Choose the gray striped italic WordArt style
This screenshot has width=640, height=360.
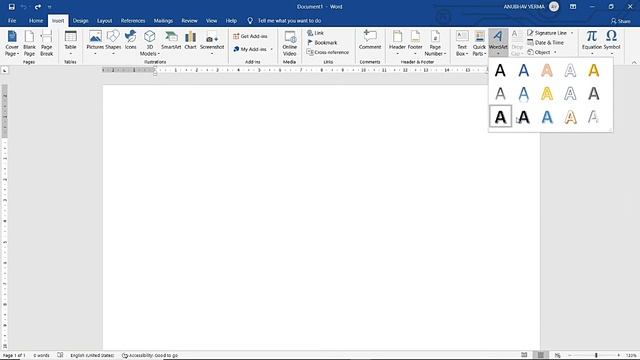(594, 117)
